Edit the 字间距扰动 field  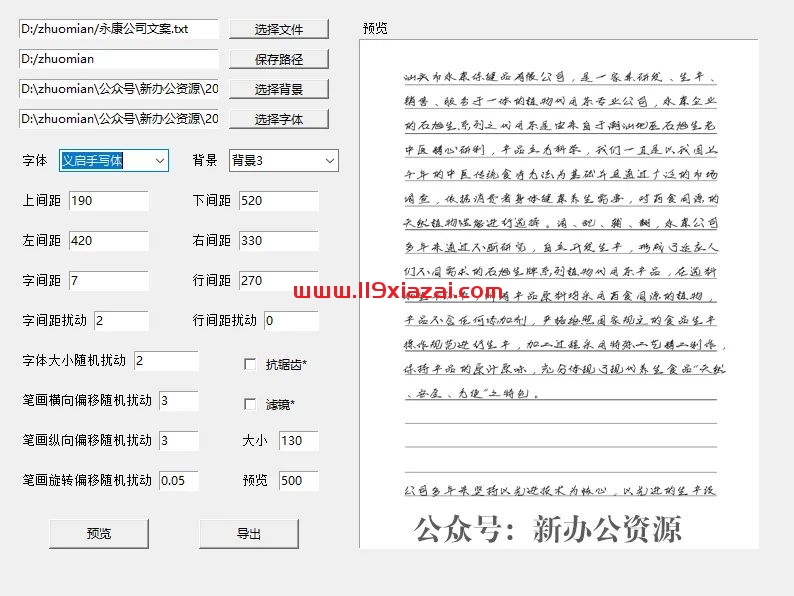[x=122, y=321]
